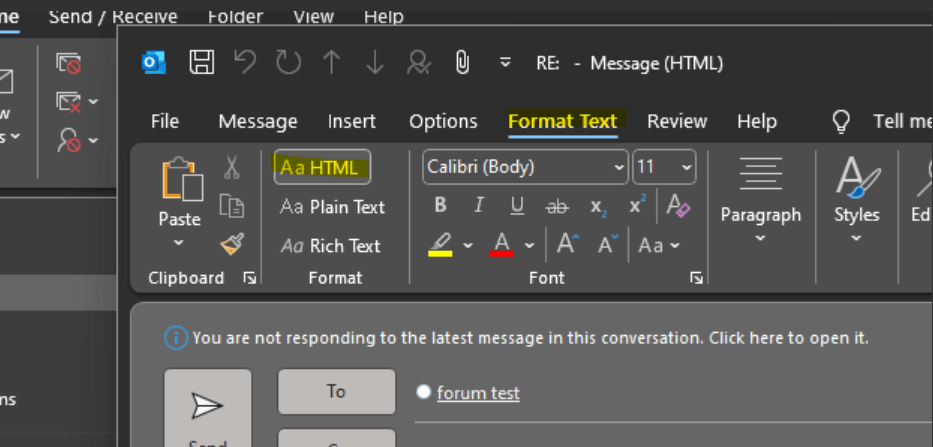
Task: Open Help tab in main Outlook window
Action: pyautogui.click(x=384, y=16)
